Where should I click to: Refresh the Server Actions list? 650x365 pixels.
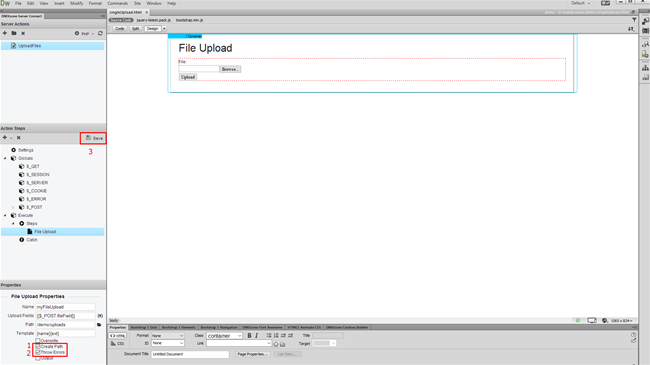(x=100, y=33)
